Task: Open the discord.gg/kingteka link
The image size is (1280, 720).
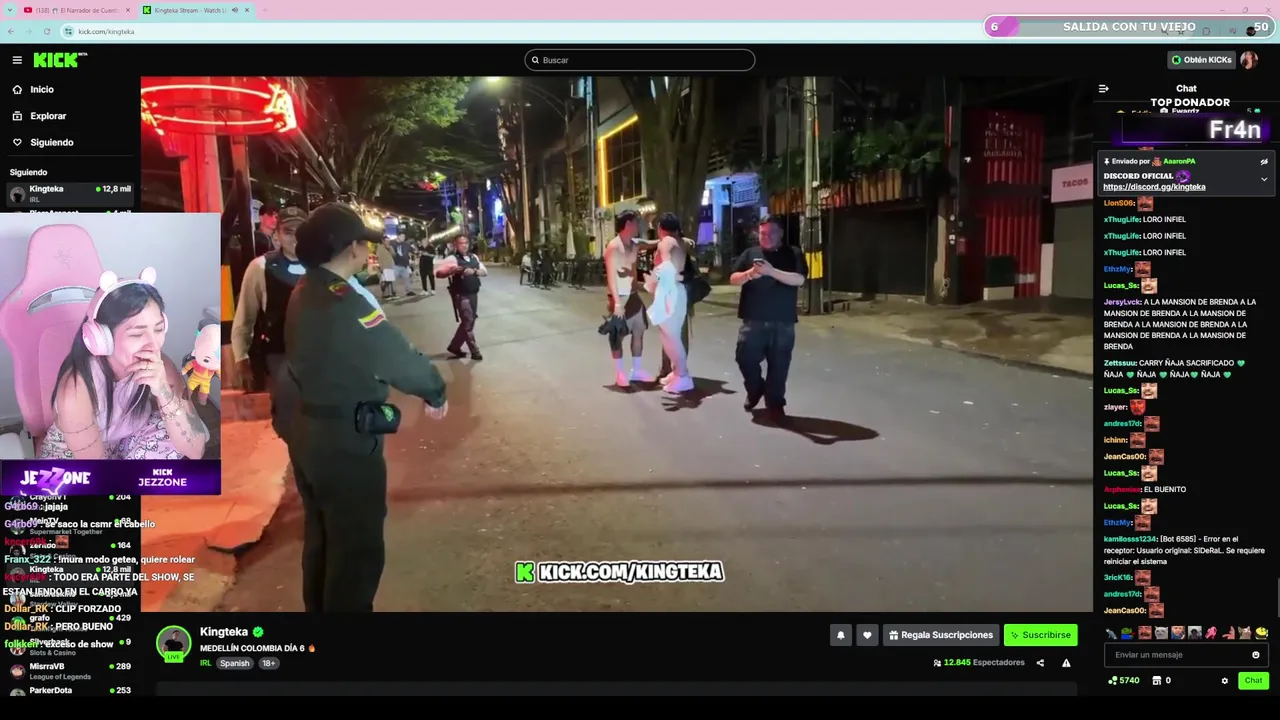Action: pos(1154,187)
